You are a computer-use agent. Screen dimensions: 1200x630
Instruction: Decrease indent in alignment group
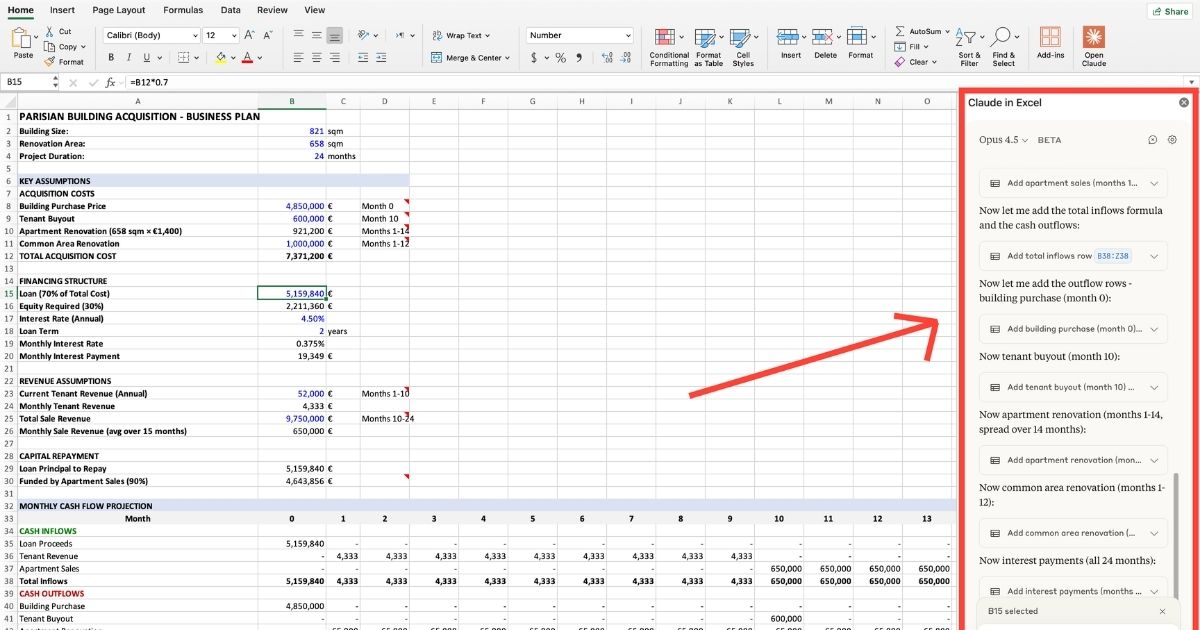tap(363, 58)
